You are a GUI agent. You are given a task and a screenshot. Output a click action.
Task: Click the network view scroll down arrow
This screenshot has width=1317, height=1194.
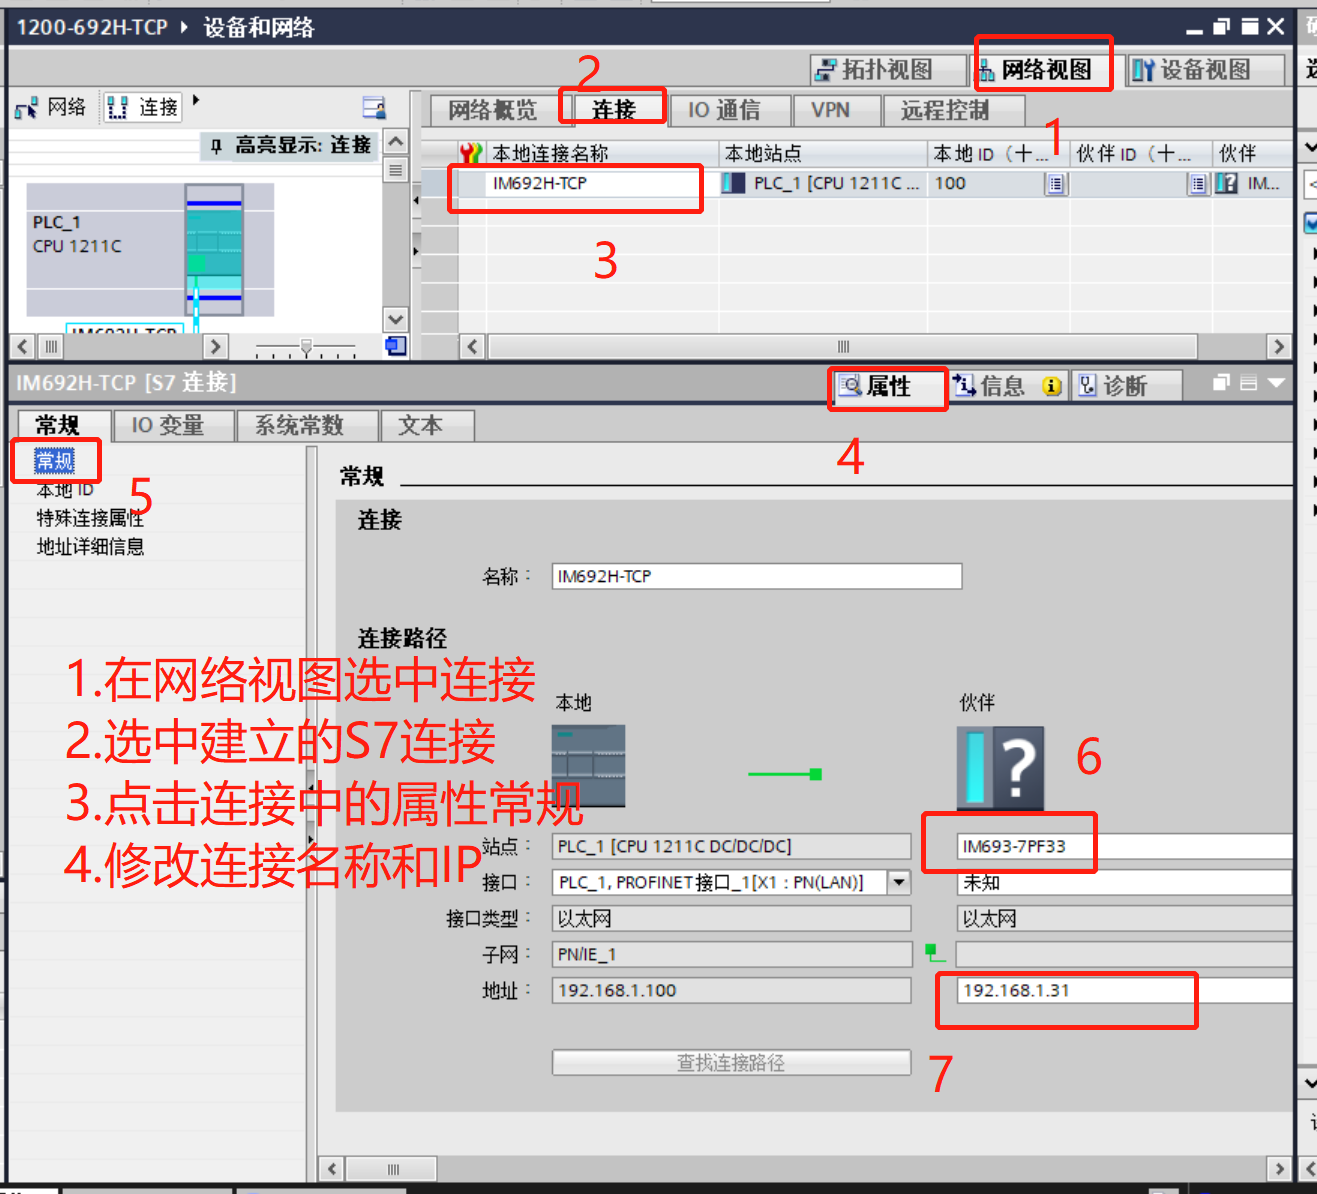[396, 320]
